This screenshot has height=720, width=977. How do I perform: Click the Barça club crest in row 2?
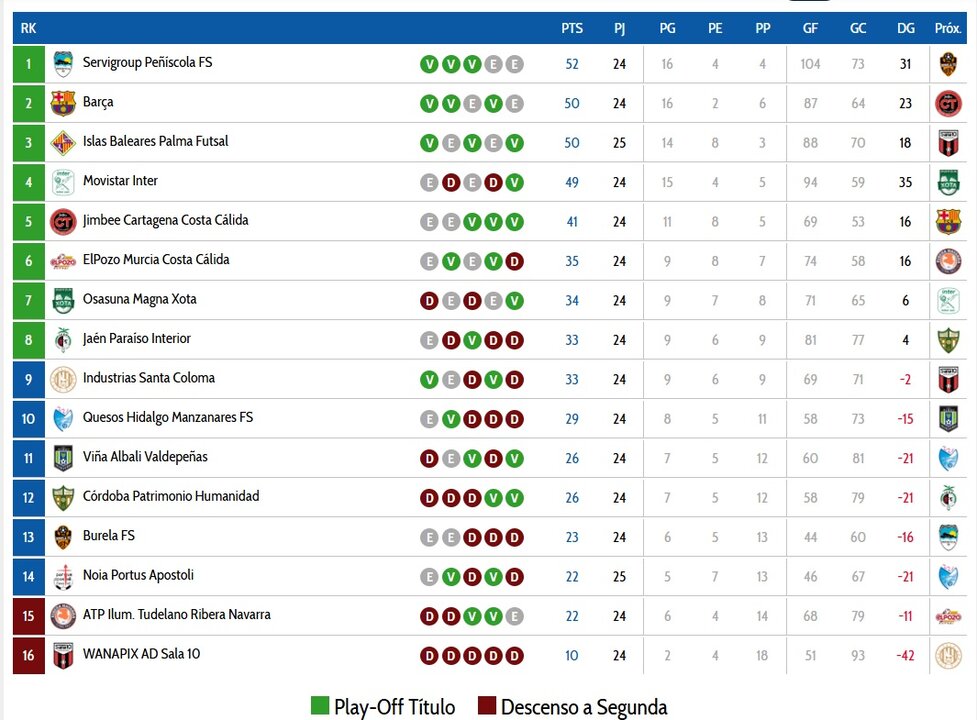point(63,103)
